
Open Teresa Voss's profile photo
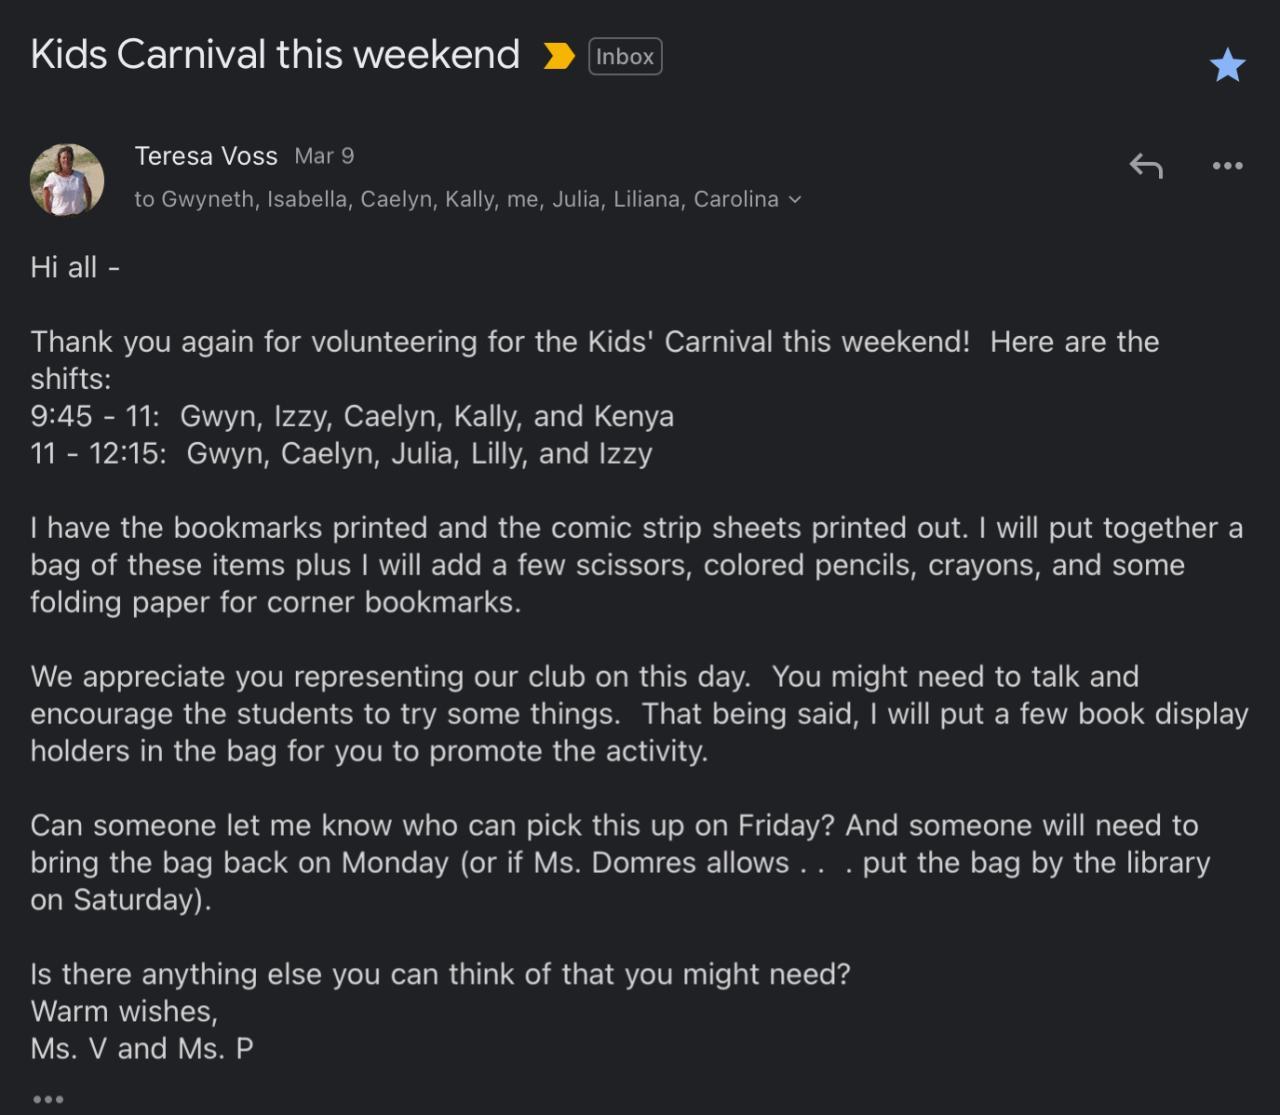click(67, 180)
